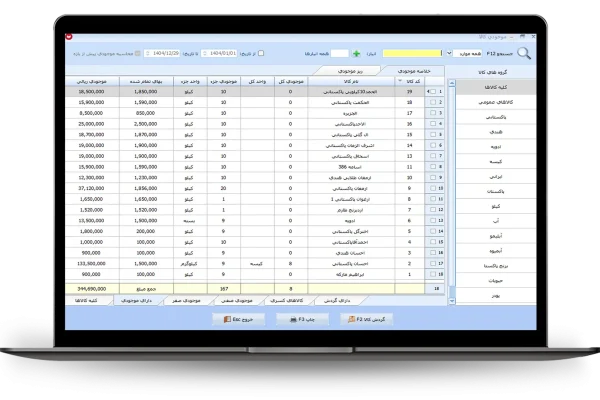
Task: Open the 'دارای موجودی' bottom tab
Action: (x=136, y=300)
